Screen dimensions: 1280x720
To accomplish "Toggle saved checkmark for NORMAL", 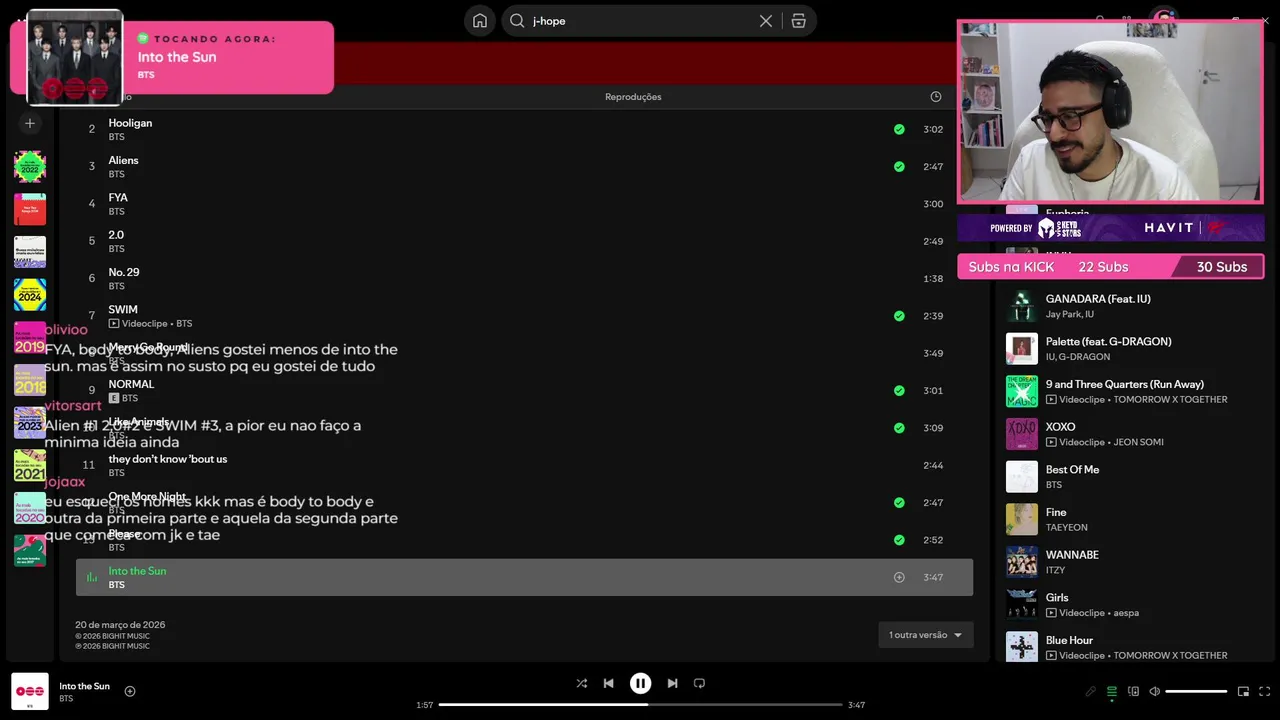I will 899,390.
